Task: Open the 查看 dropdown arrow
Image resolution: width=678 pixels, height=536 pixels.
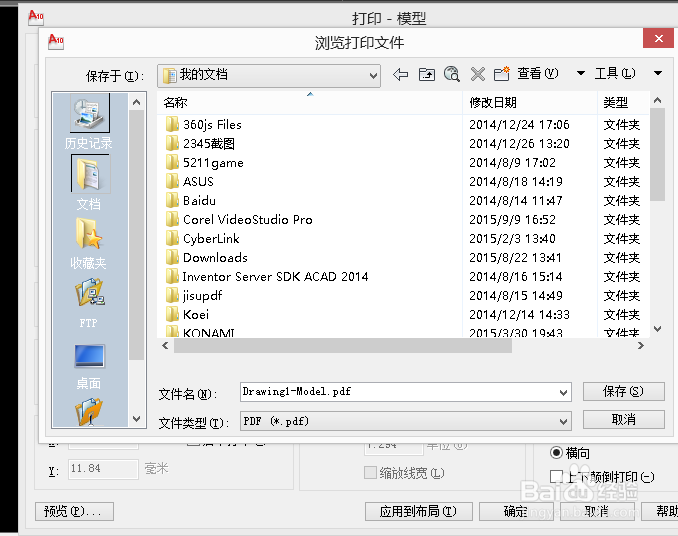Action: 581,73
